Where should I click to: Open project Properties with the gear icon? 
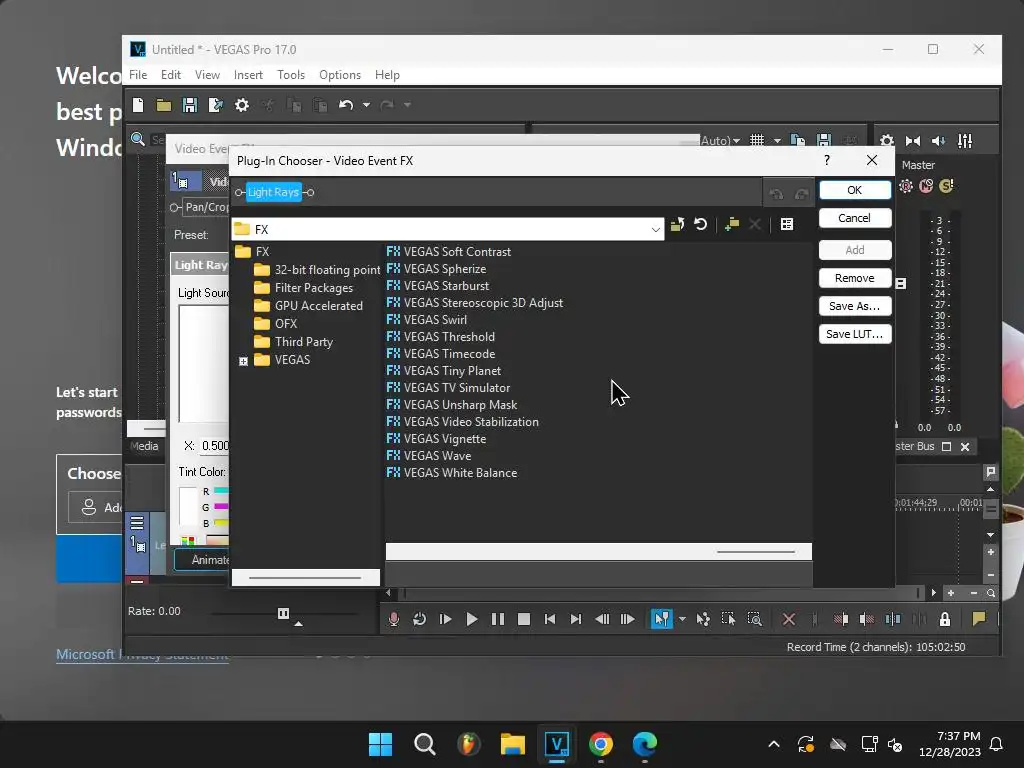tap(242, 105)
